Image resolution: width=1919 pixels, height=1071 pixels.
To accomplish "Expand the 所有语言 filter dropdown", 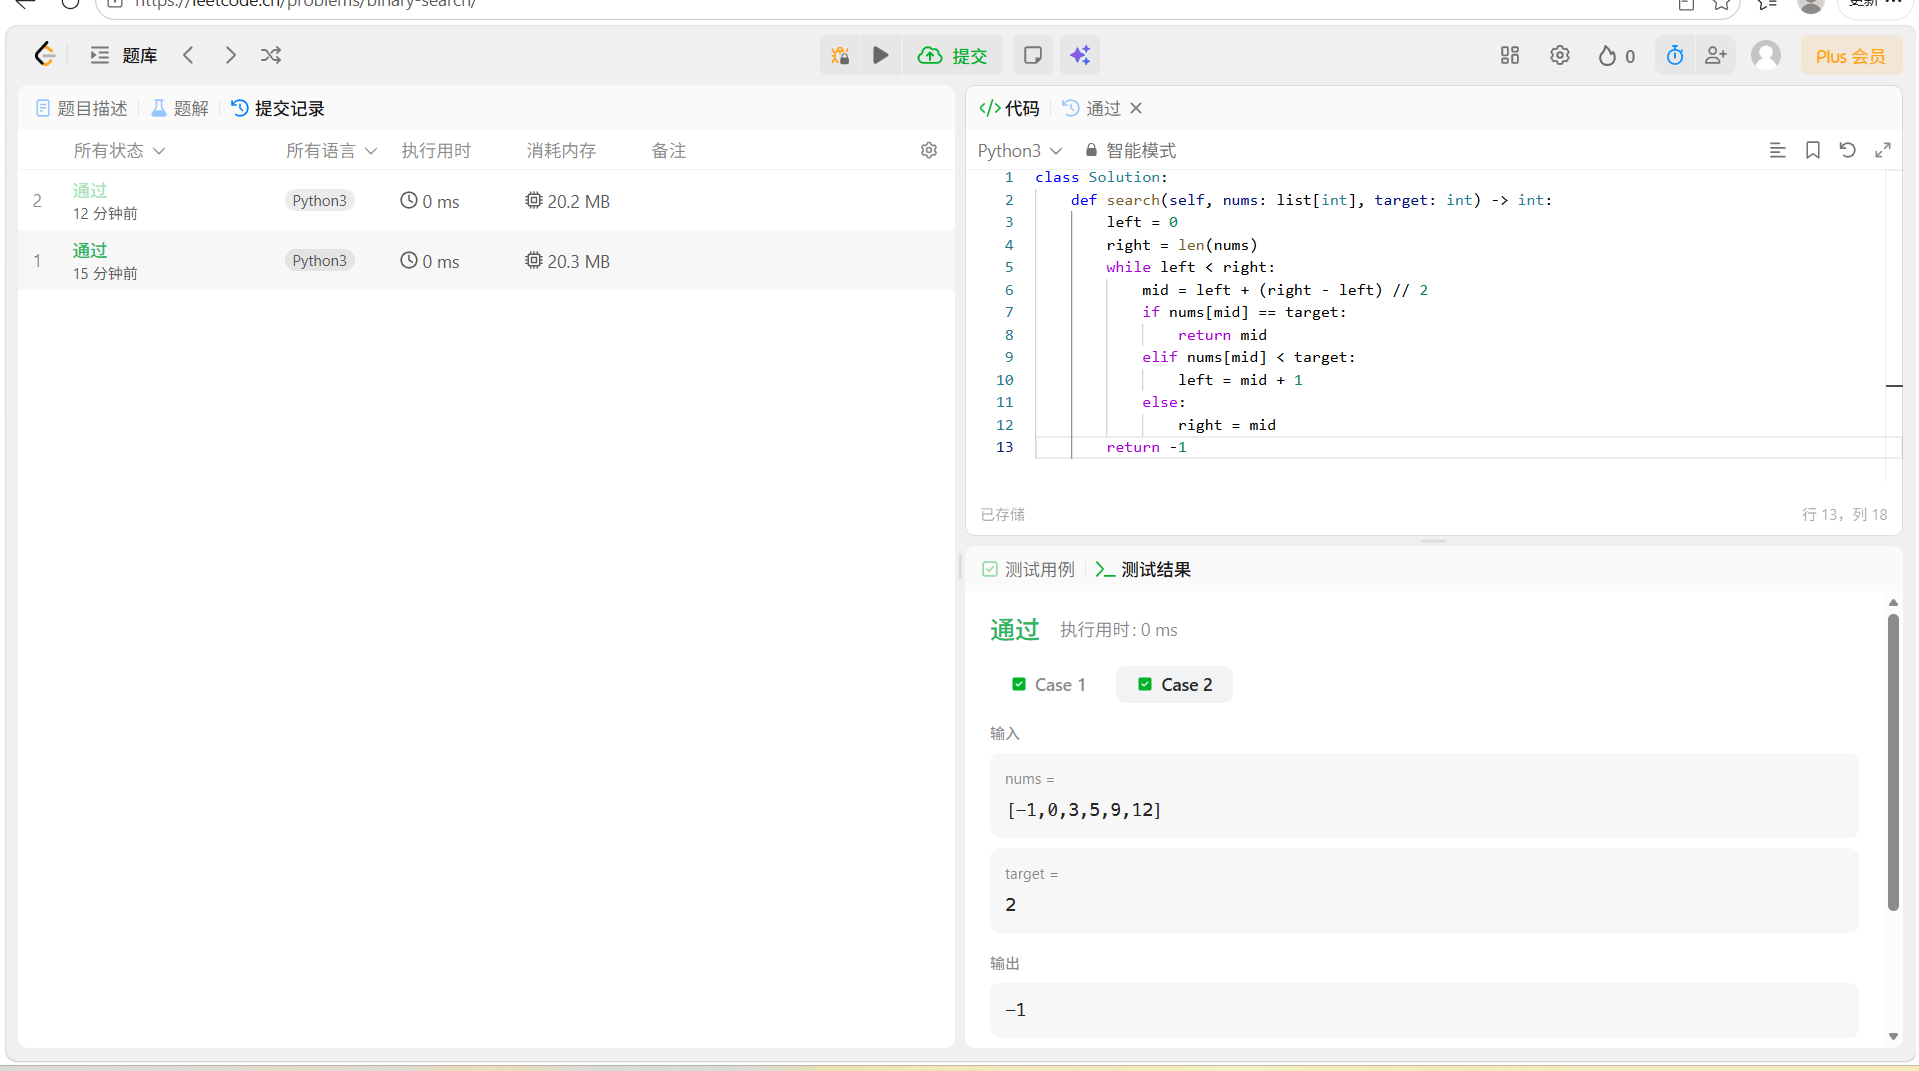I will [331, 150].
